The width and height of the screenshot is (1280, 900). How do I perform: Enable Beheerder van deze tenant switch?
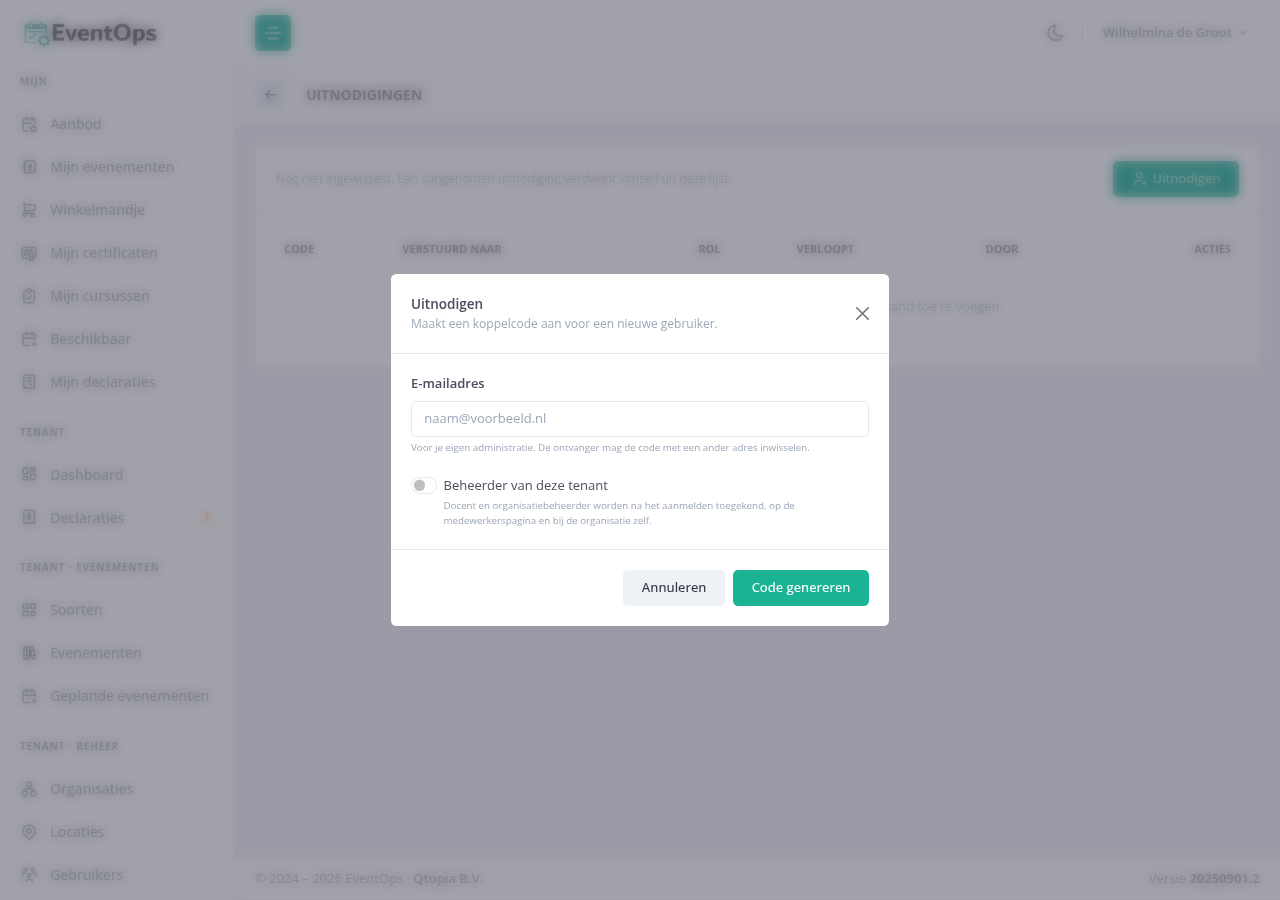tap(424, 485)
